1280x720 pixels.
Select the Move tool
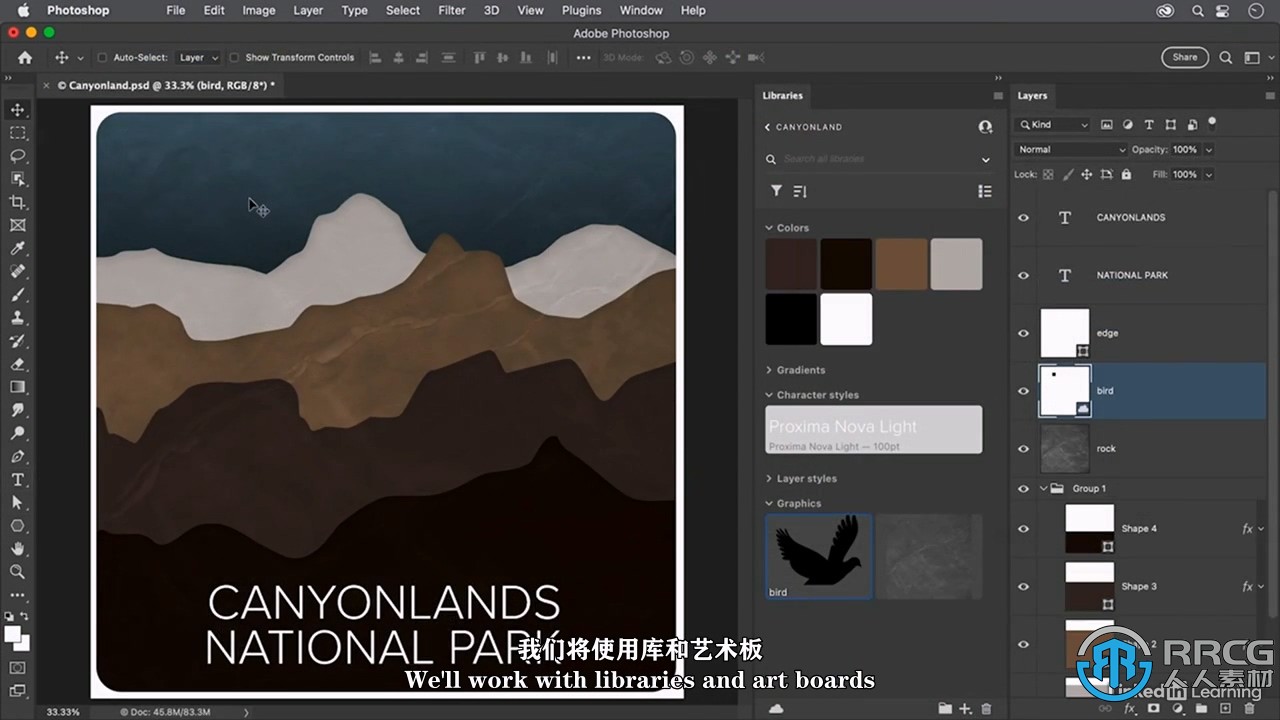(17, 110)
